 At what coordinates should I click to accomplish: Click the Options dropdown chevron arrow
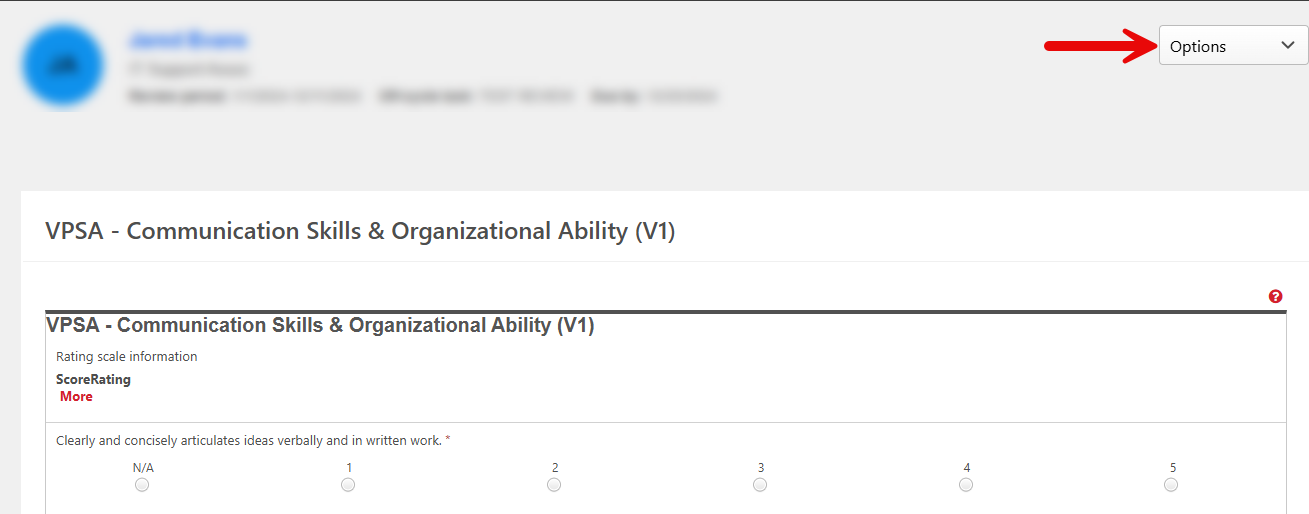(x=1287, y=46)
